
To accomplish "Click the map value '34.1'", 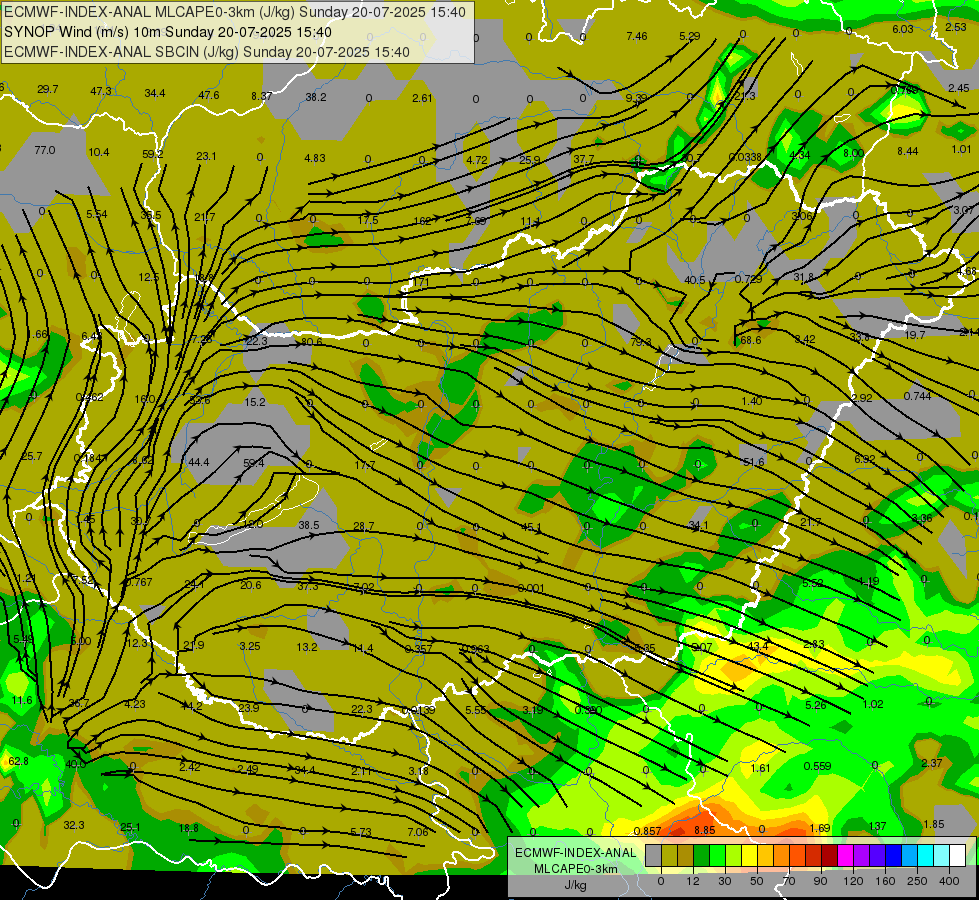I will pyautogui.click(x=698, y=525).
